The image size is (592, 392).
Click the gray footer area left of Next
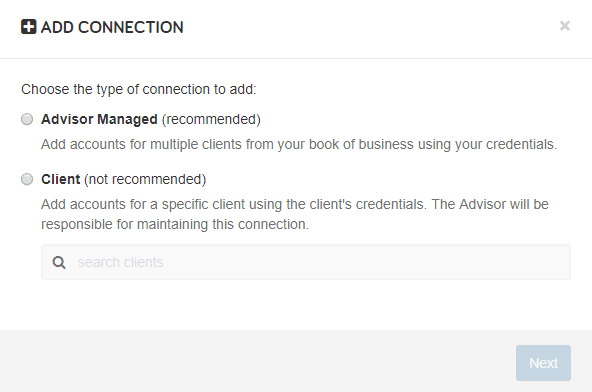point(257,363)
